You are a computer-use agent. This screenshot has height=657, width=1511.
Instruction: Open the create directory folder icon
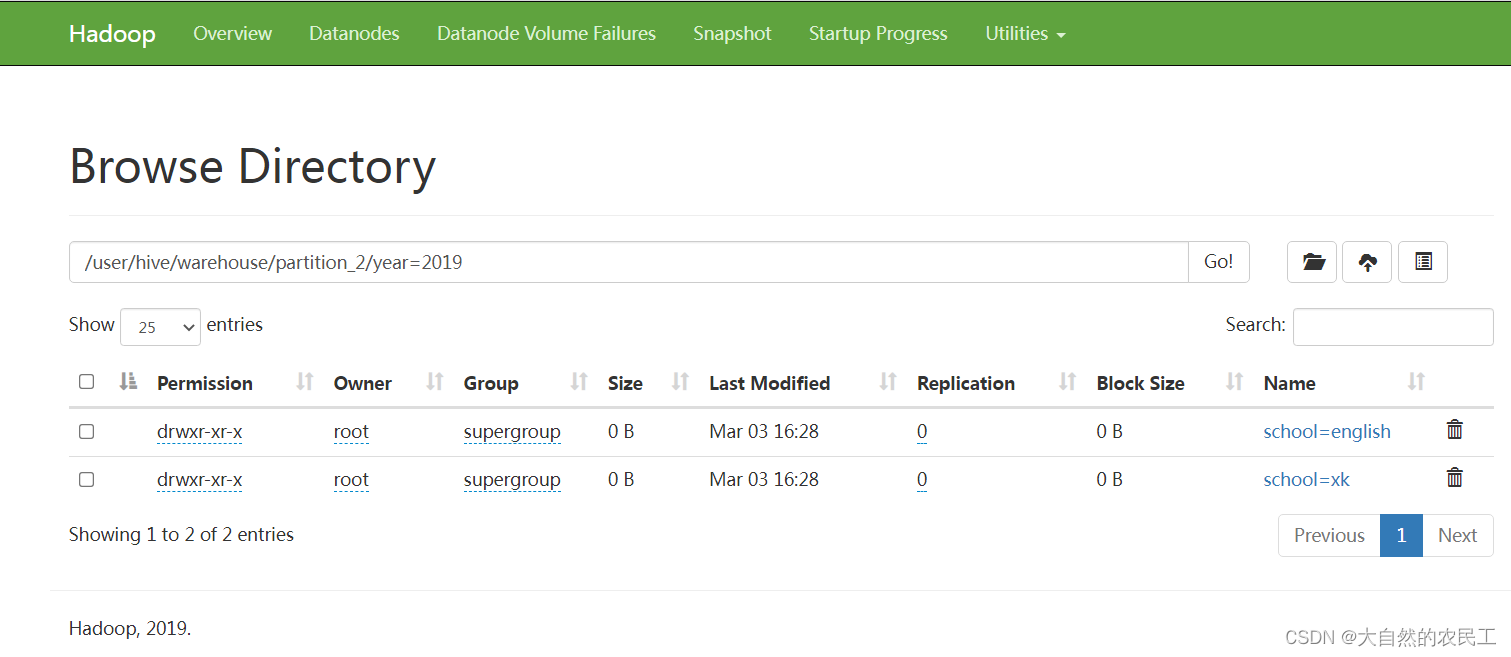1312,262
